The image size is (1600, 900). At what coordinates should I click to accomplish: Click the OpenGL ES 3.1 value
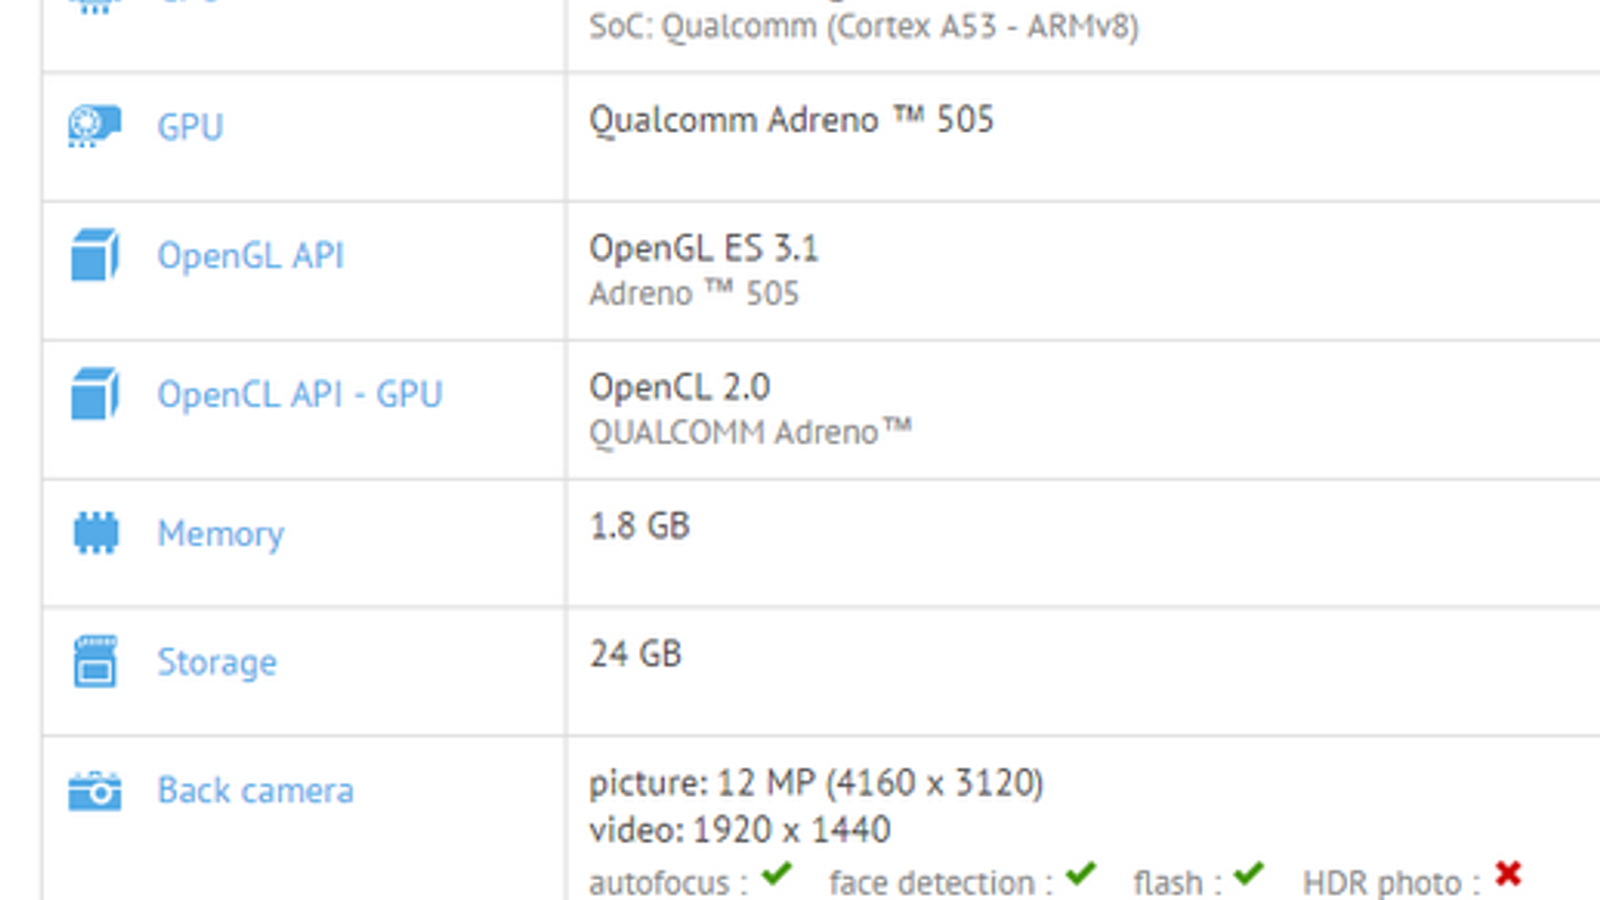703,248
